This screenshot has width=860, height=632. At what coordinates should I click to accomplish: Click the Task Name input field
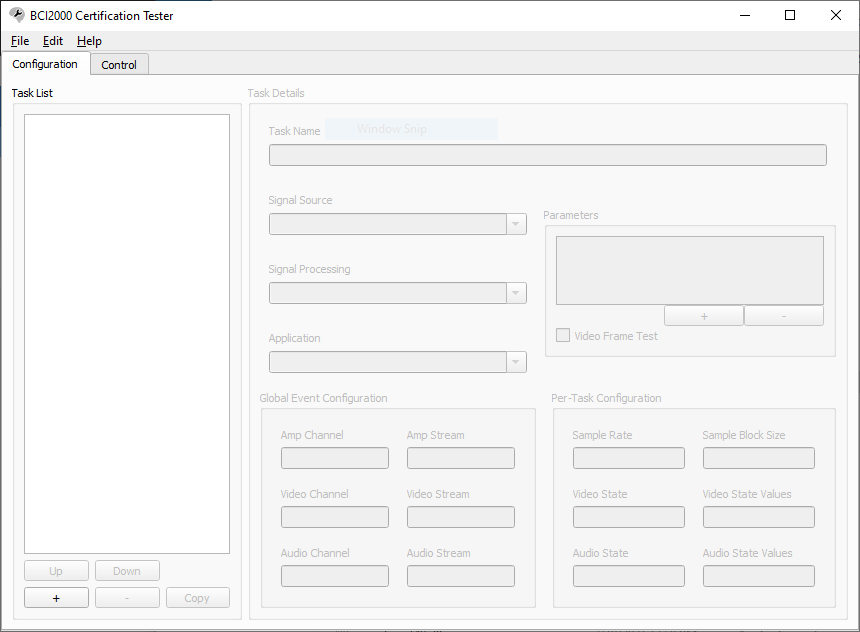click(547, 155)
